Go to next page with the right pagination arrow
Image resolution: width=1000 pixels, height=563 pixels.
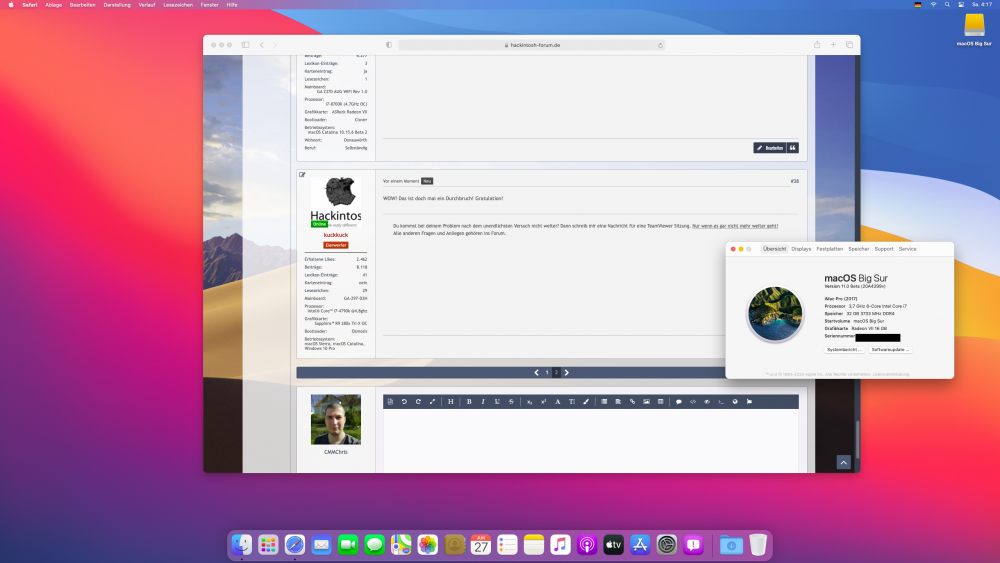pyautogui.click(x=566, y=372)
